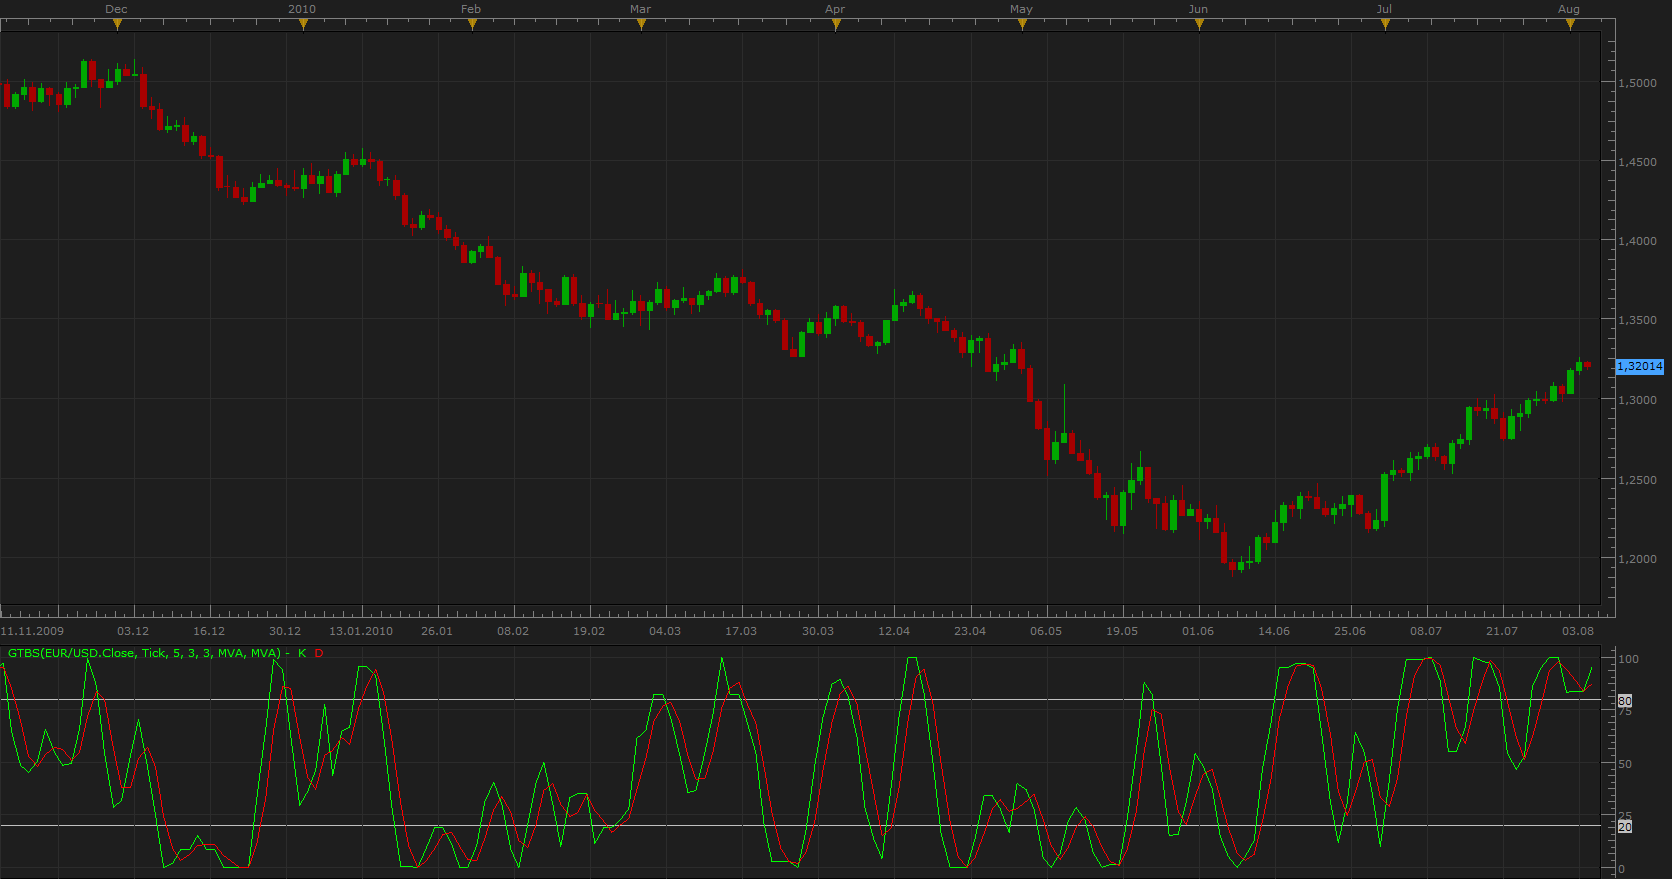The width and height of the screenshot is (1672, 879).
Task: Click the 13.01.2010 date axis label
Action: 361,631
